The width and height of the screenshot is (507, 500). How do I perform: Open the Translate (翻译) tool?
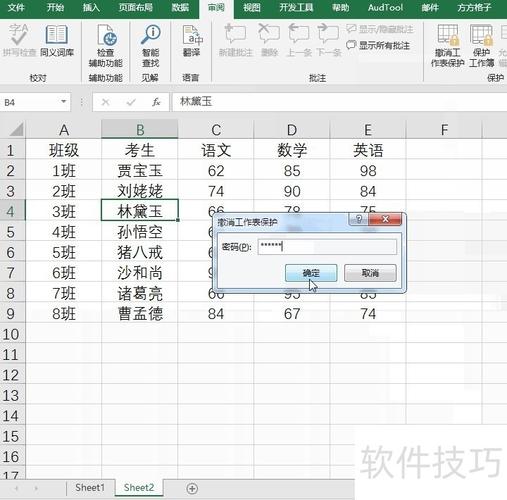click(192, 41)
